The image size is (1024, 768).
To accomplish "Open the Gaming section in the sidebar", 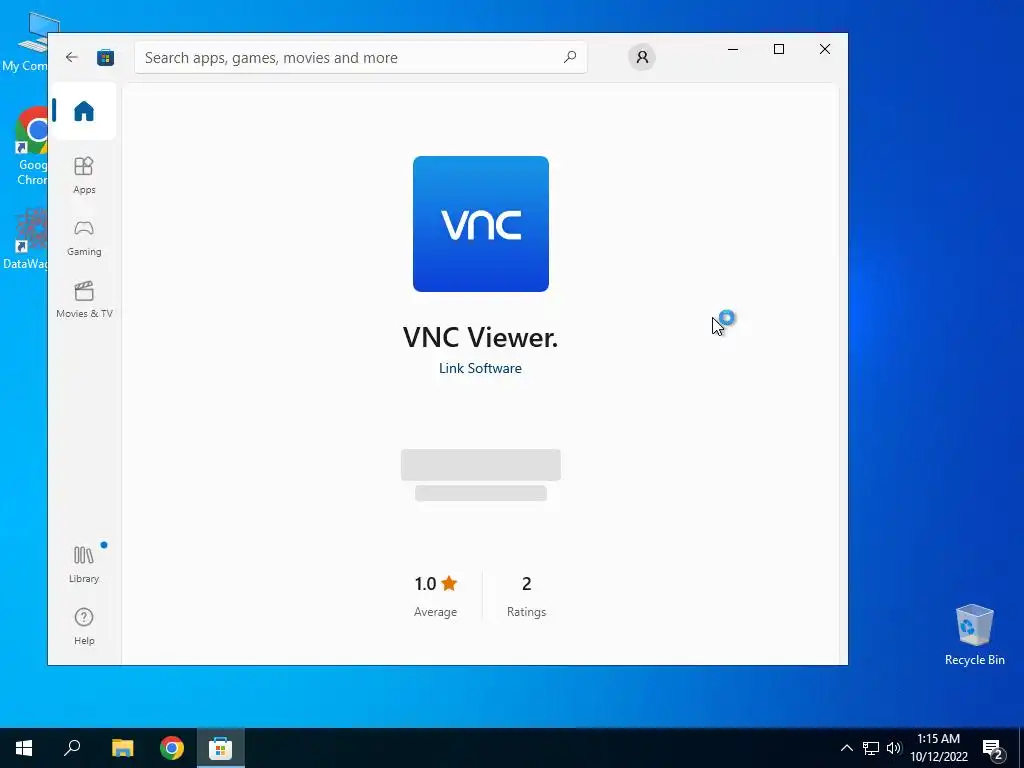I will pyautogui.click(x=84, y=238).
